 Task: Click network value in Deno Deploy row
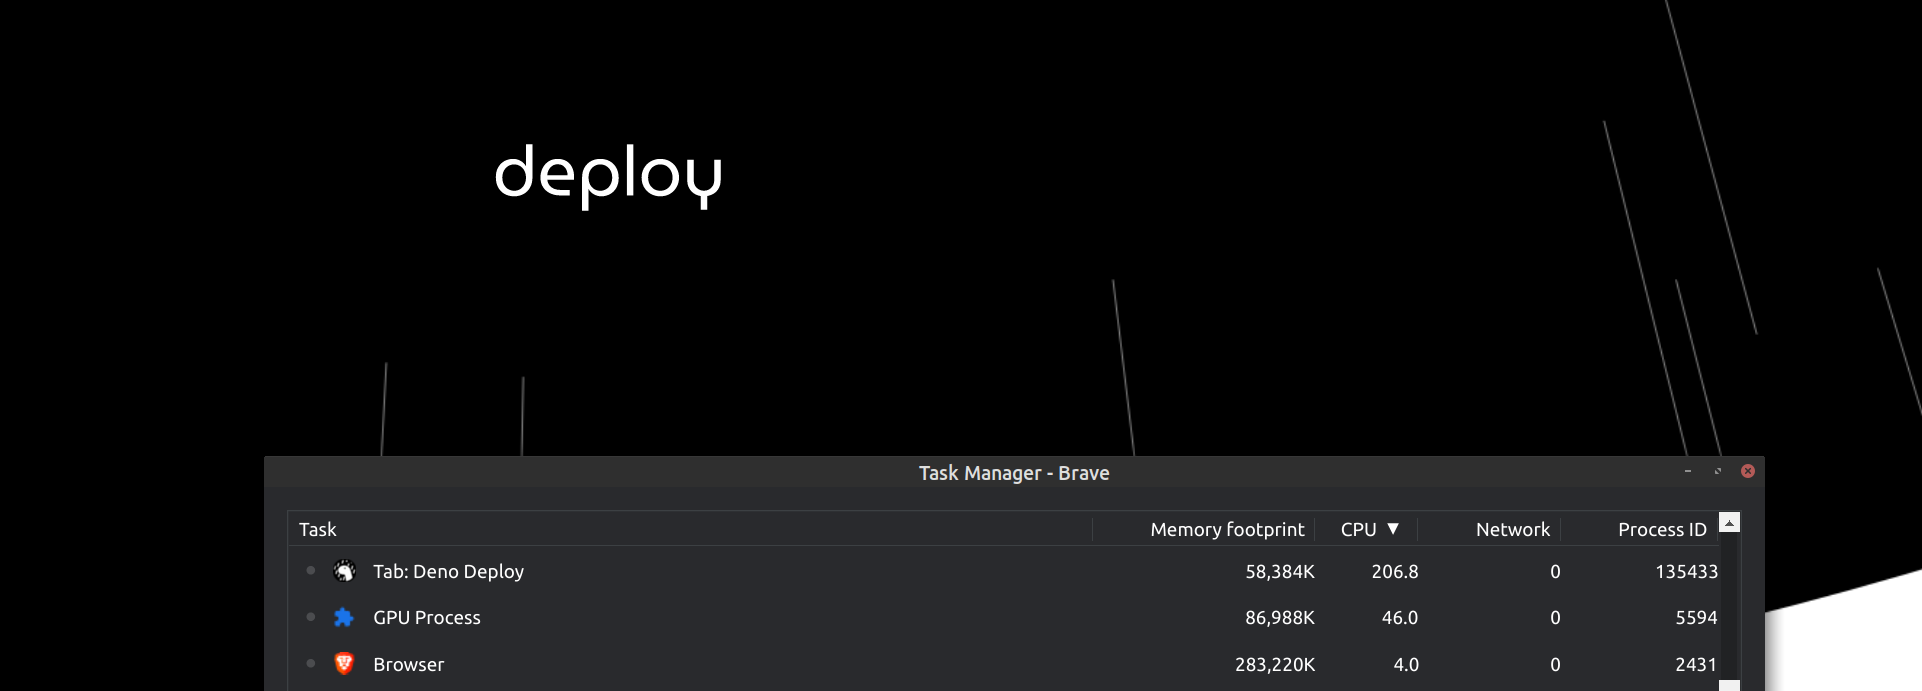coord(1555,572)
